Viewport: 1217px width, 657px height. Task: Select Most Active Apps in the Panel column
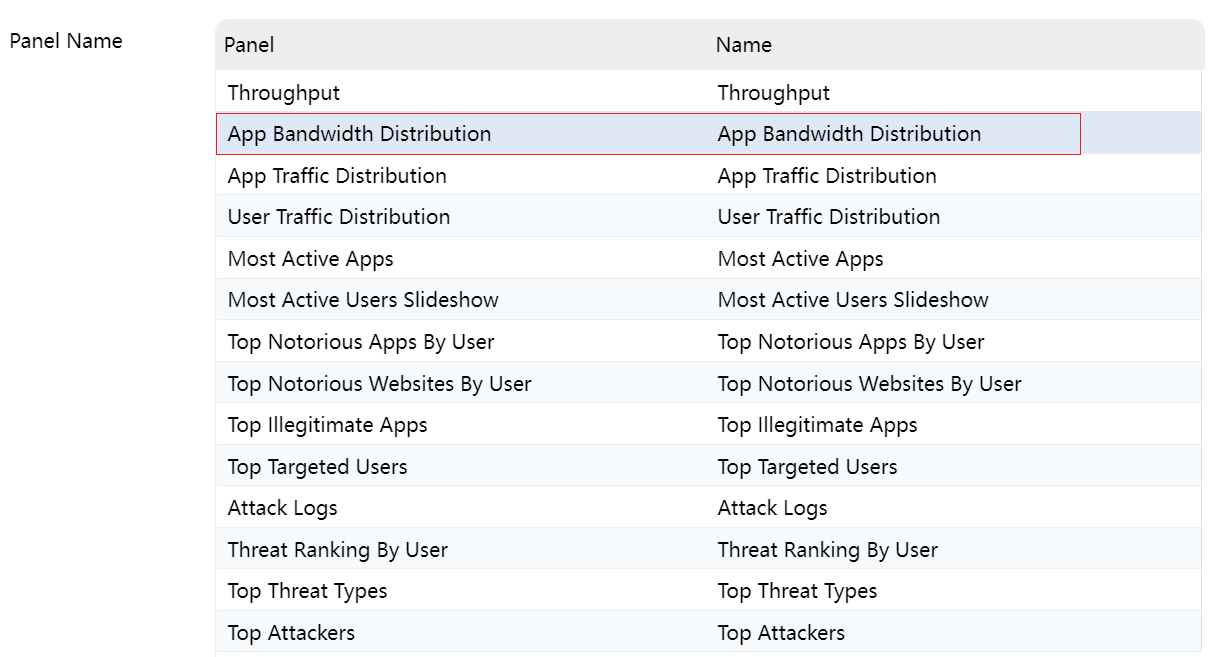coord(310,259)
